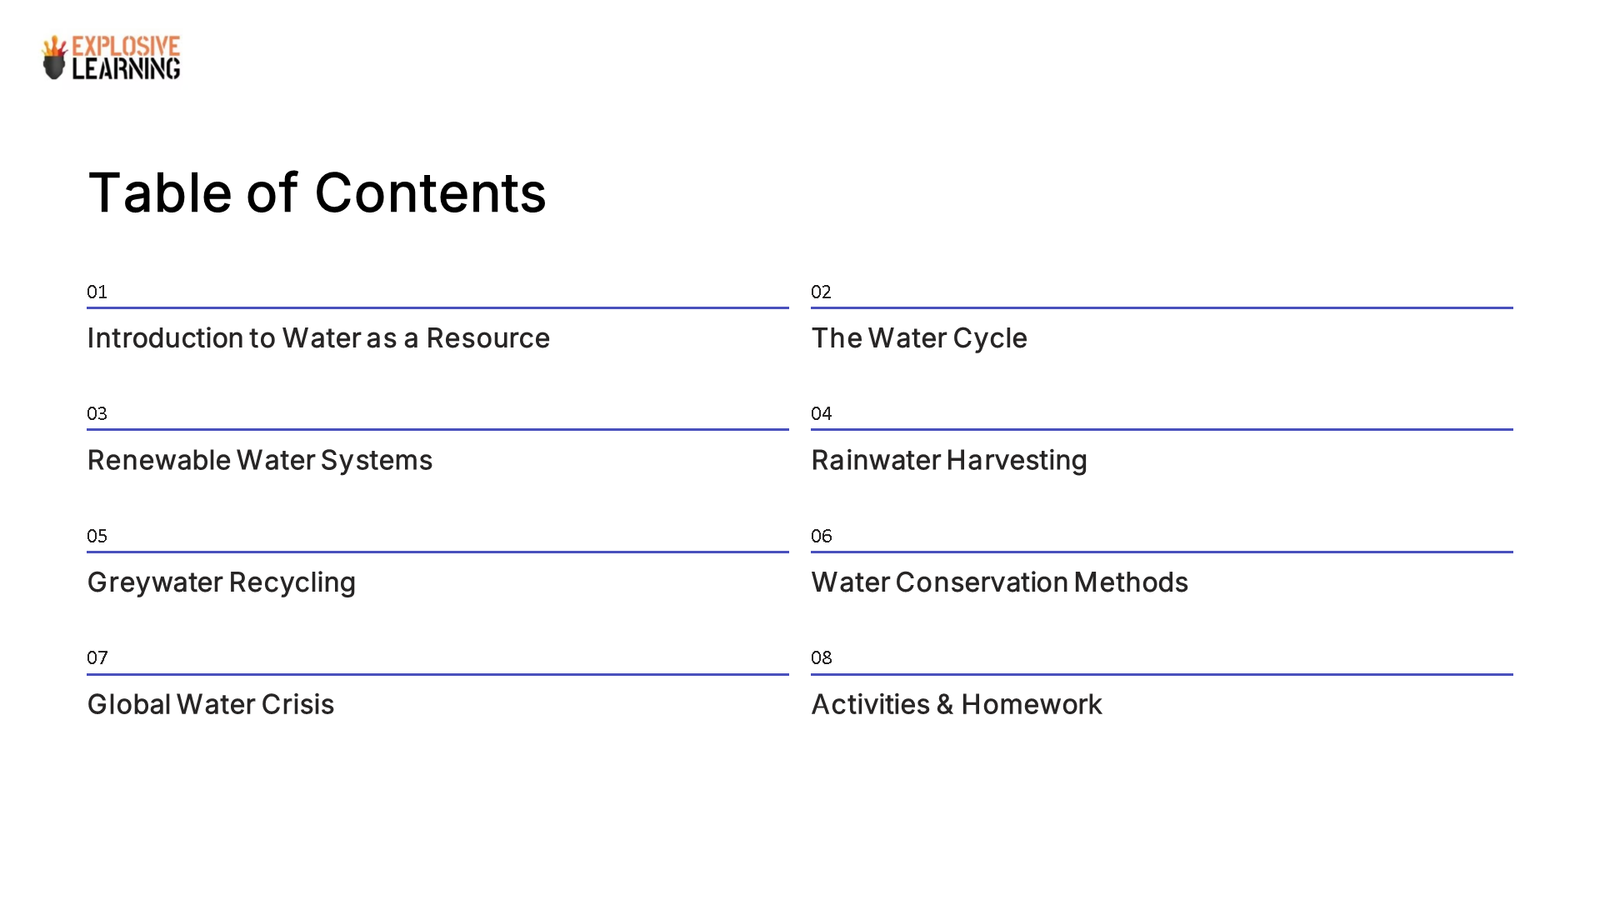1600x900 pixels.
Task: Click section number 02 label
Action: (821, 292)
